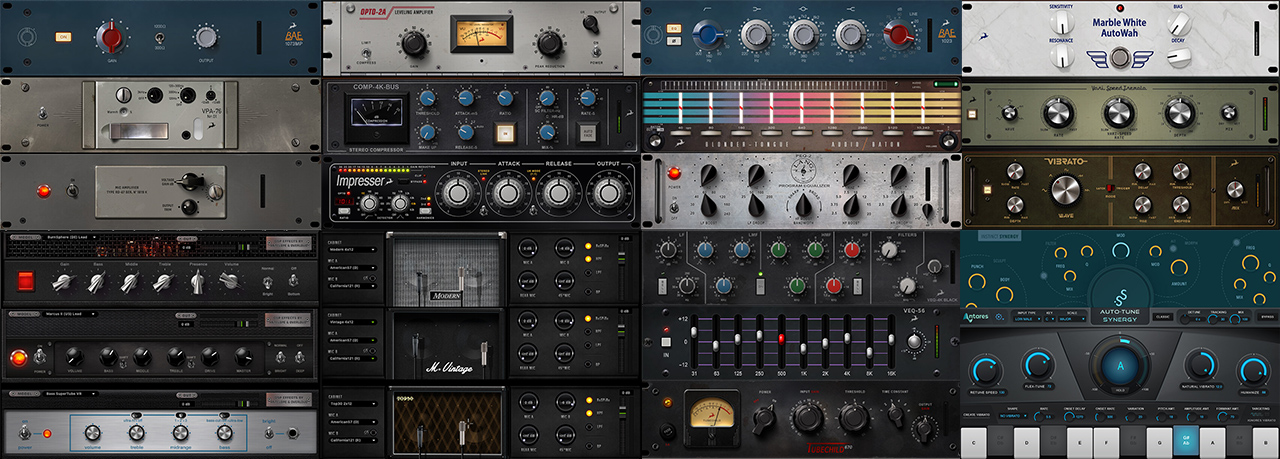The width and height of the screenshot is (1280, 459).
Task: Select the HPF option on Modern 4x12 cabinet
Action: click(588, 258)
